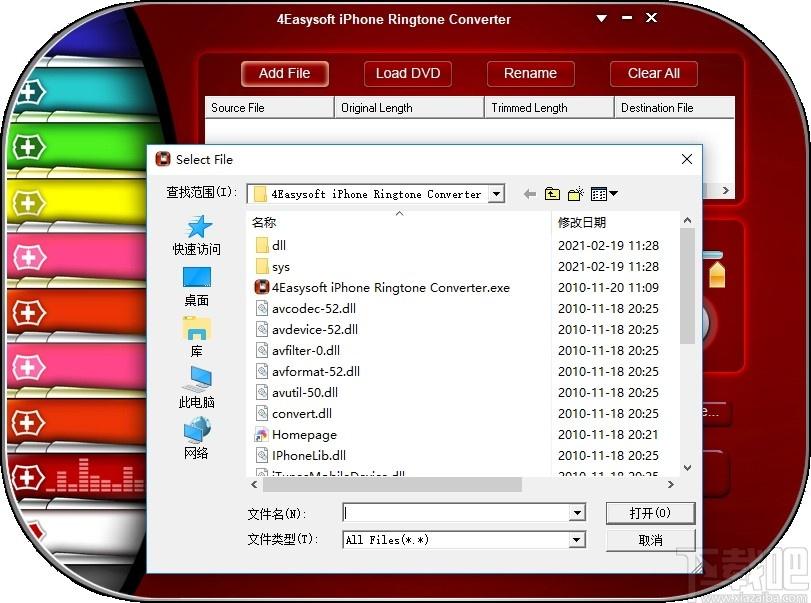Open Quick Access (快速访问) location
Screen dimensions: 811x603
[197, 236]
